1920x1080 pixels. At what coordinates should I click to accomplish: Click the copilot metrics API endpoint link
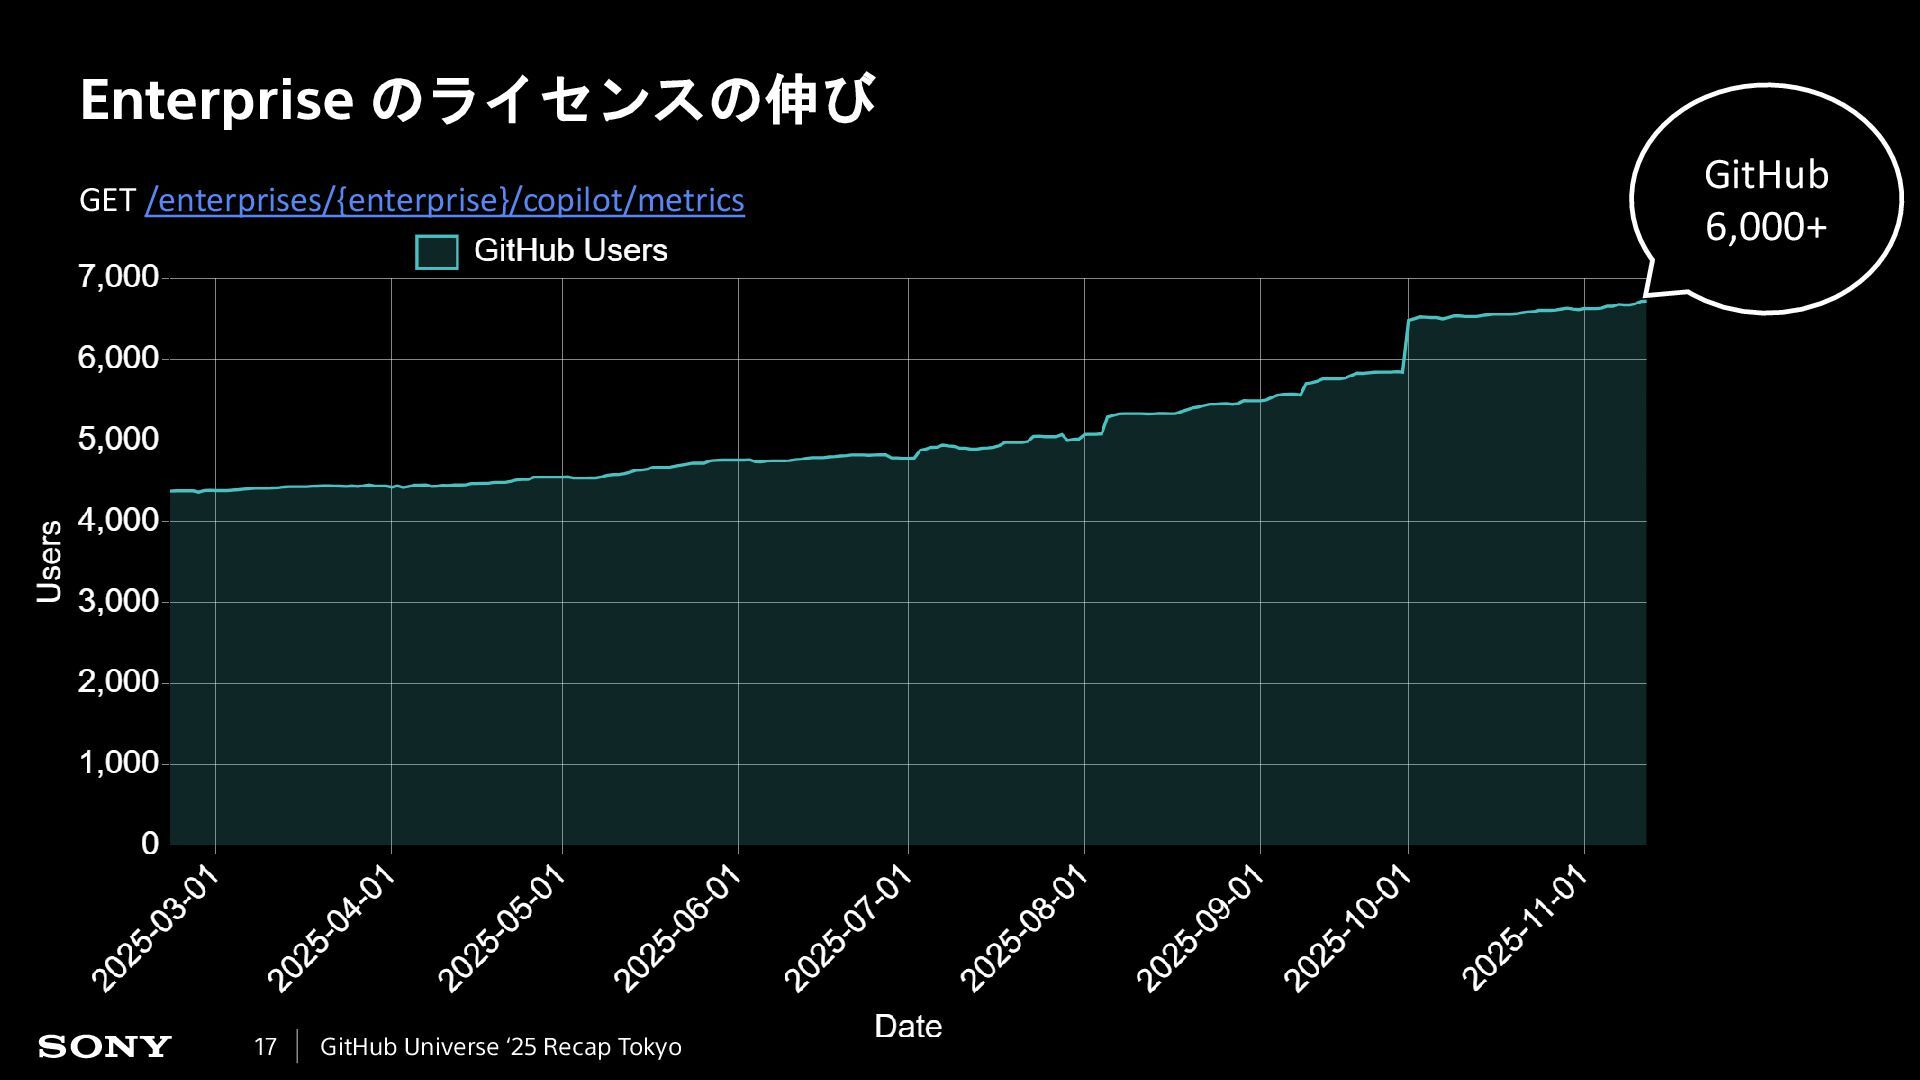point(444,201)
